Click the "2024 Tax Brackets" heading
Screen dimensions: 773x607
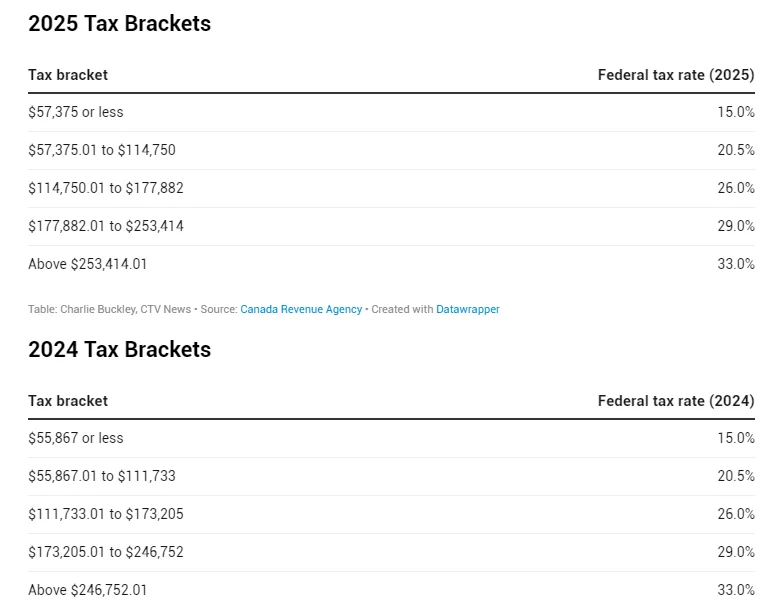tap(119, 350)
